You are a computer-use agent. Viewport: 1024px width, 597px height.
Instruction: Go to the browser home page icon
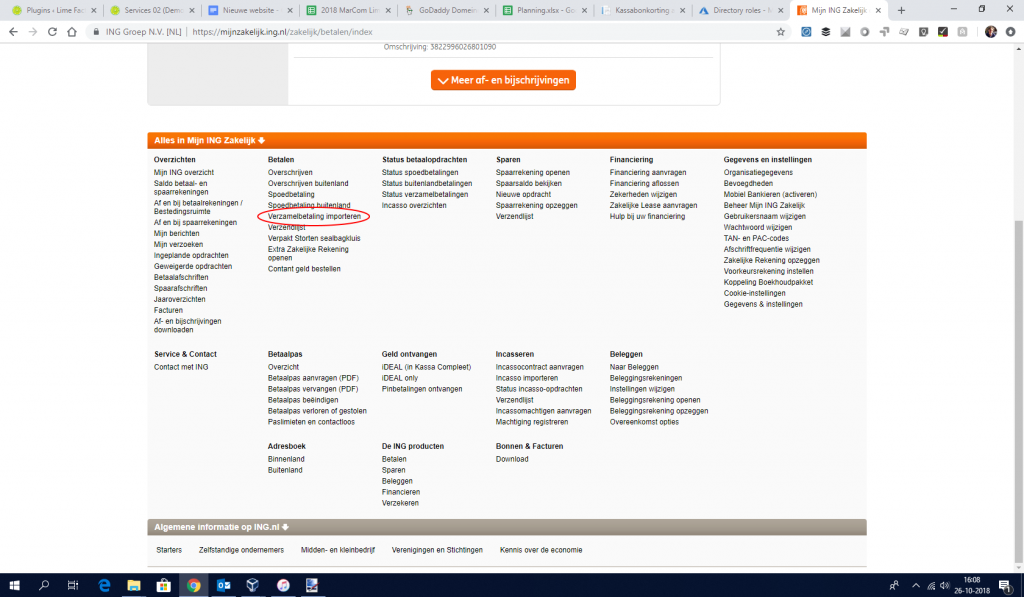[72, 31]
